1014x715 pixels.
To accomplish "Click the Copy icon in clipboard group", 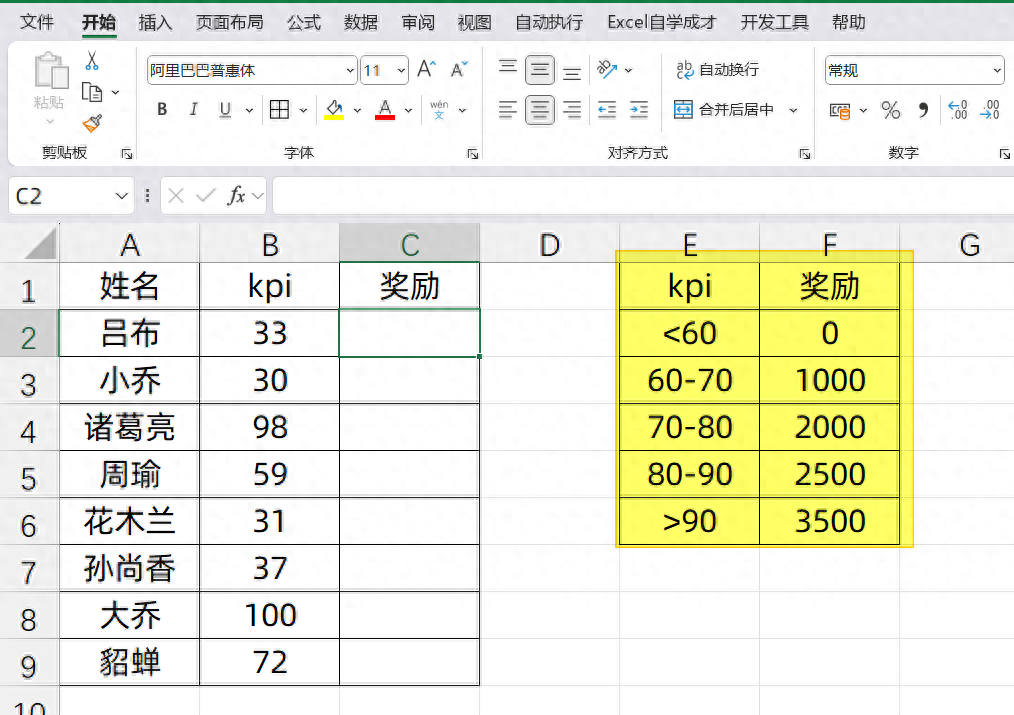I will (92, 92).
